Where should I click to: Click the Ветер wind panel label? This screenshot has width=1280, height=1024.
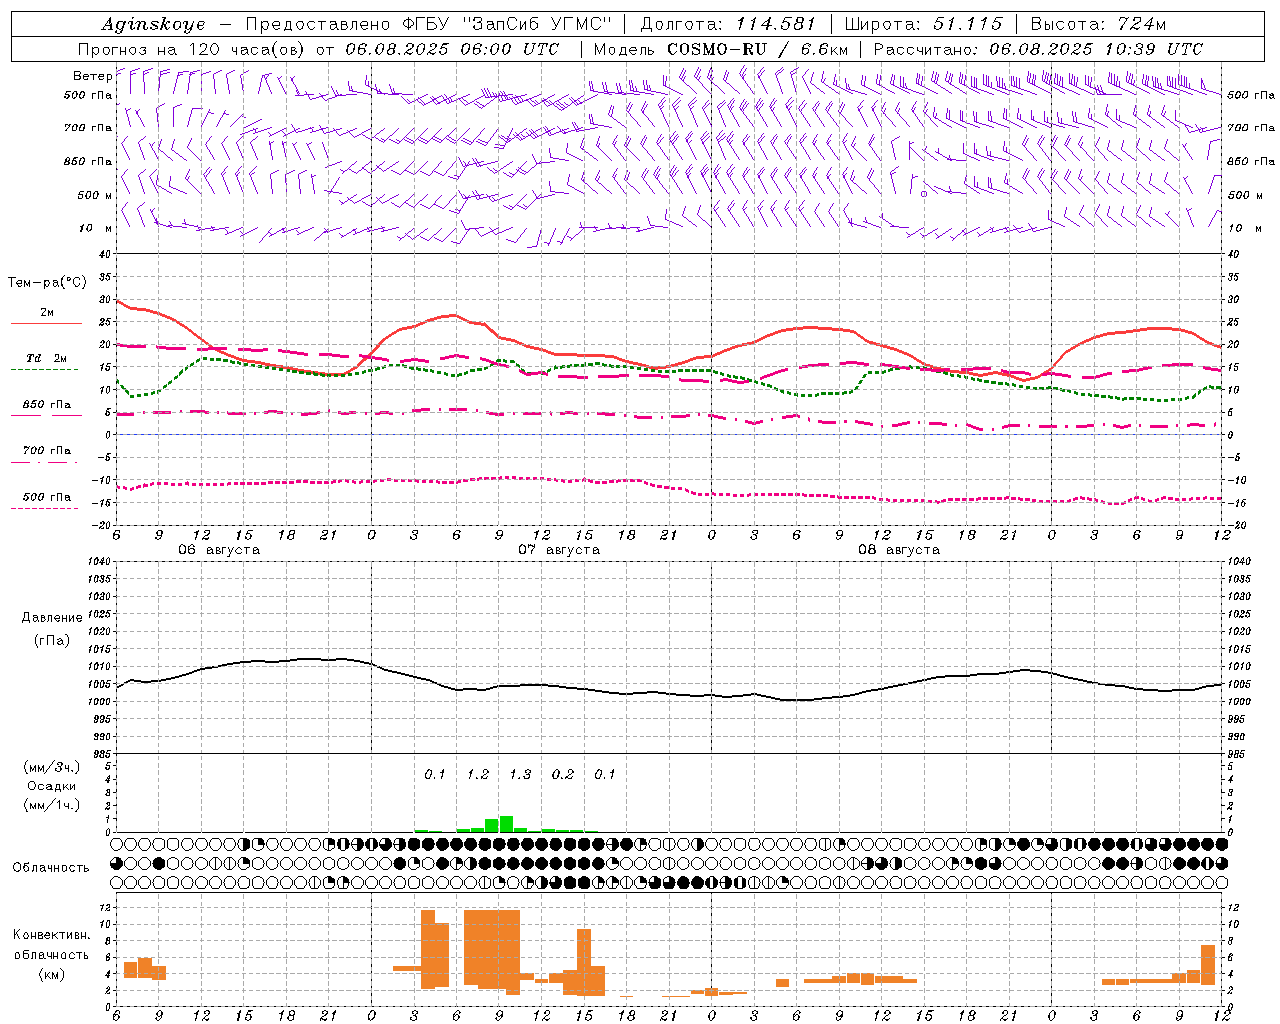click(92, 76)
